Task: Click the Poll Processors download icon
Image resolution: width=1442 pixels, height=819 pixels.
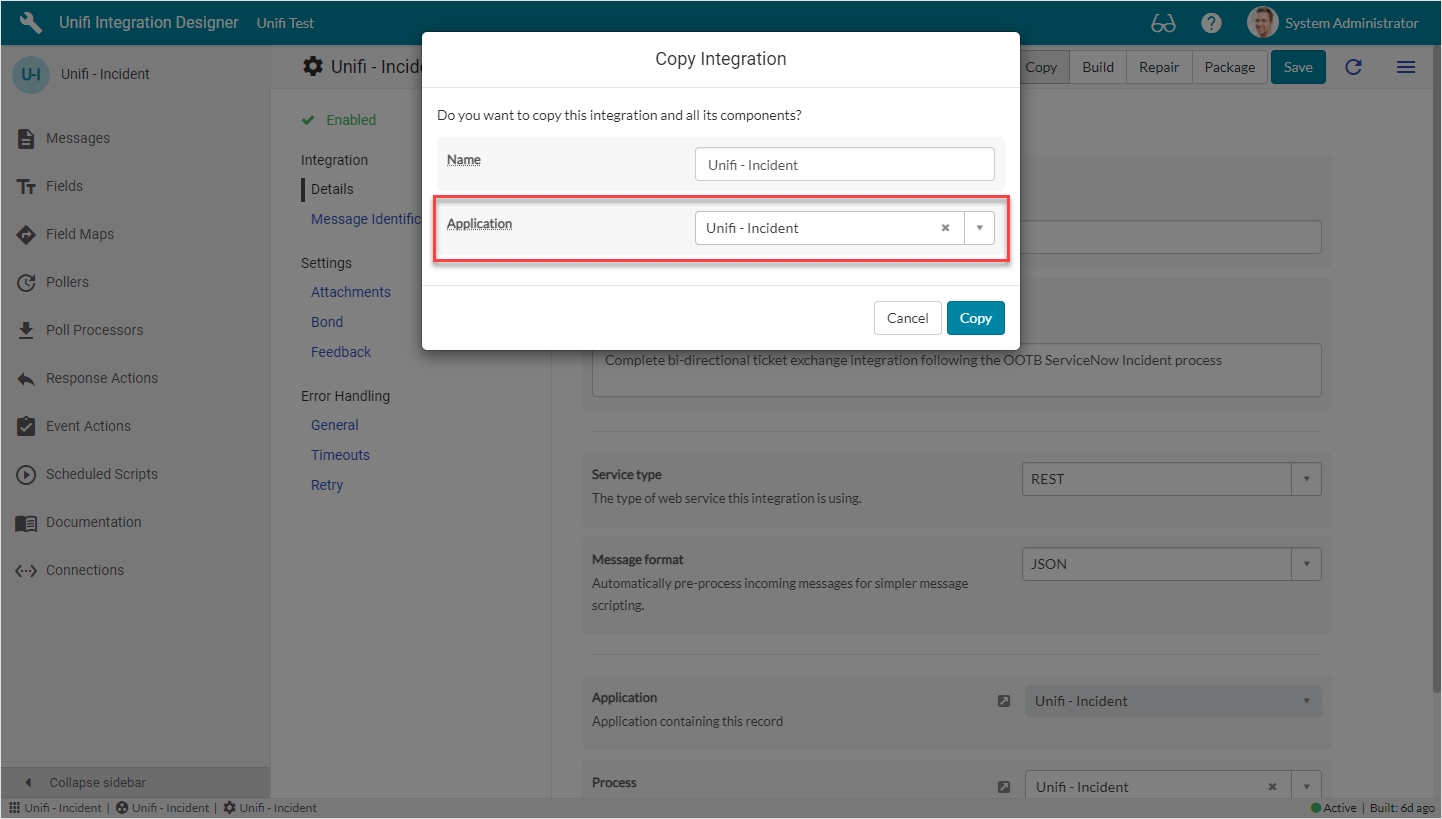Action: pos(27,331)
